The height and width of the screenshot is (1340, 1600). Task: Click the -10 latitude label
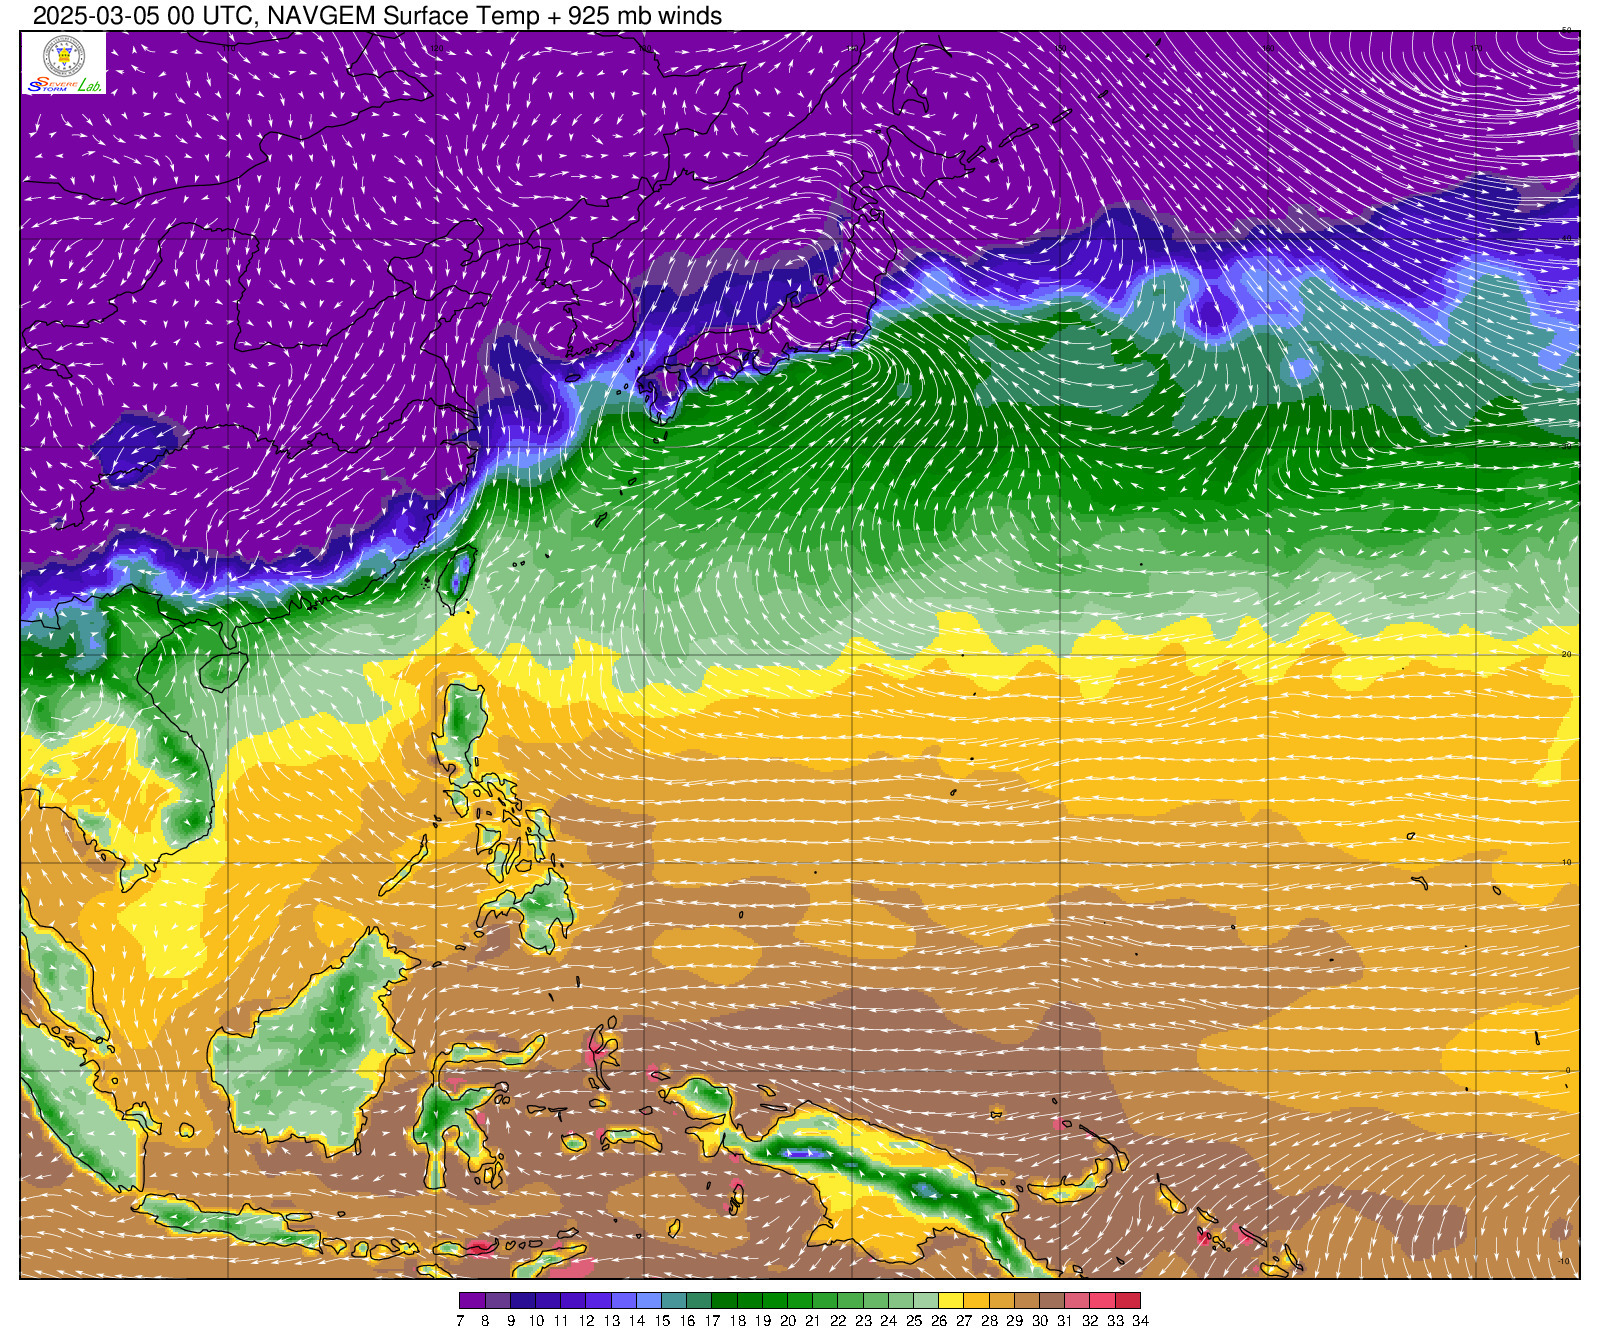(x=1566, y=1261)
